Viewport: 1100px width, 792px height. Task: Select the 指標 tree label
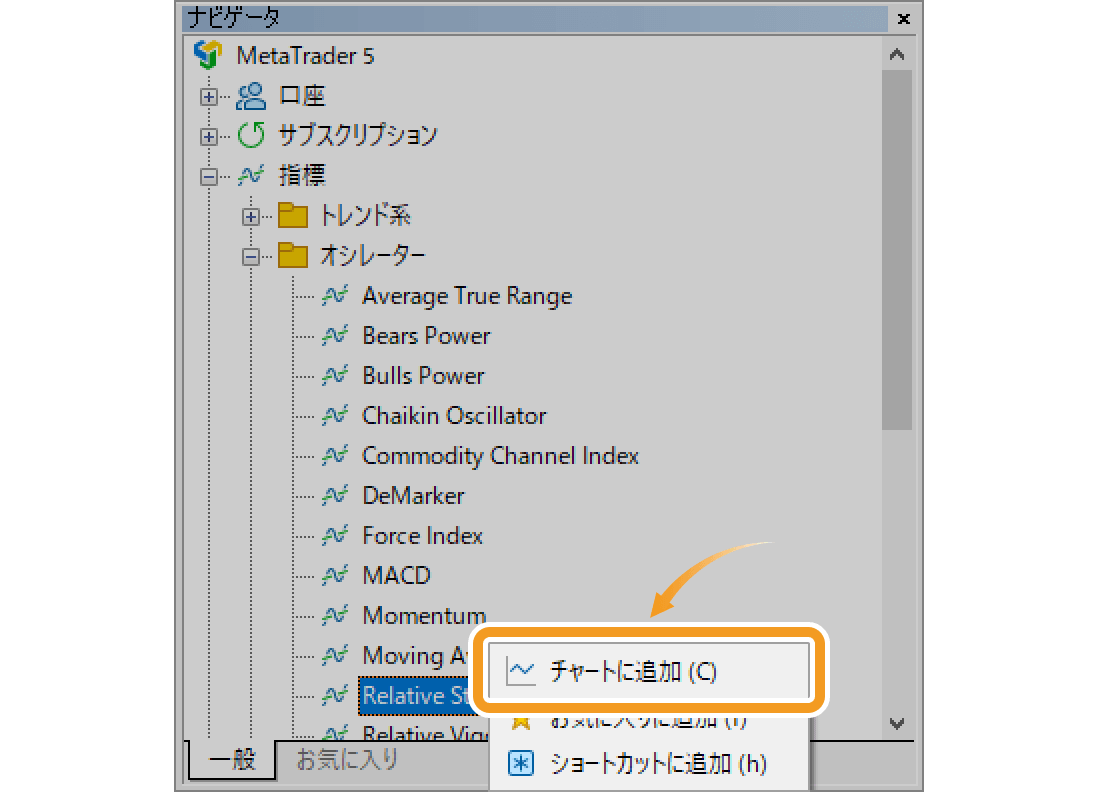pyautogui.click(x=302, y=175)
